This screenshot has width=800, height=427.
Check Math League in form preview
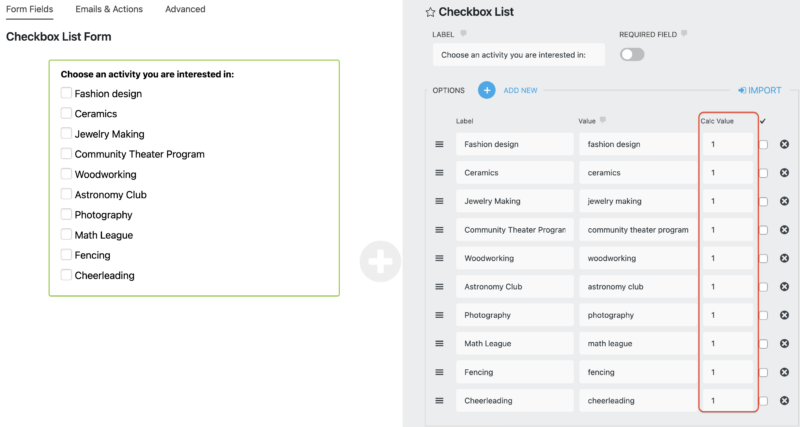pyautogui.click(x=66, y=234)
